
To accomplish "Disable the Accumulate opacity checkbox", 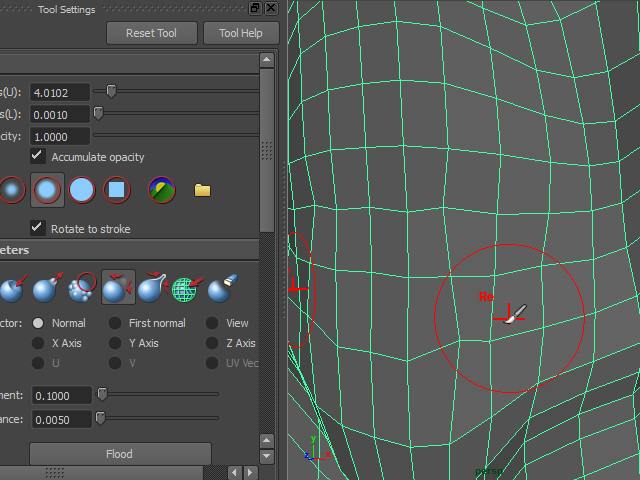I will pos(38,156).
